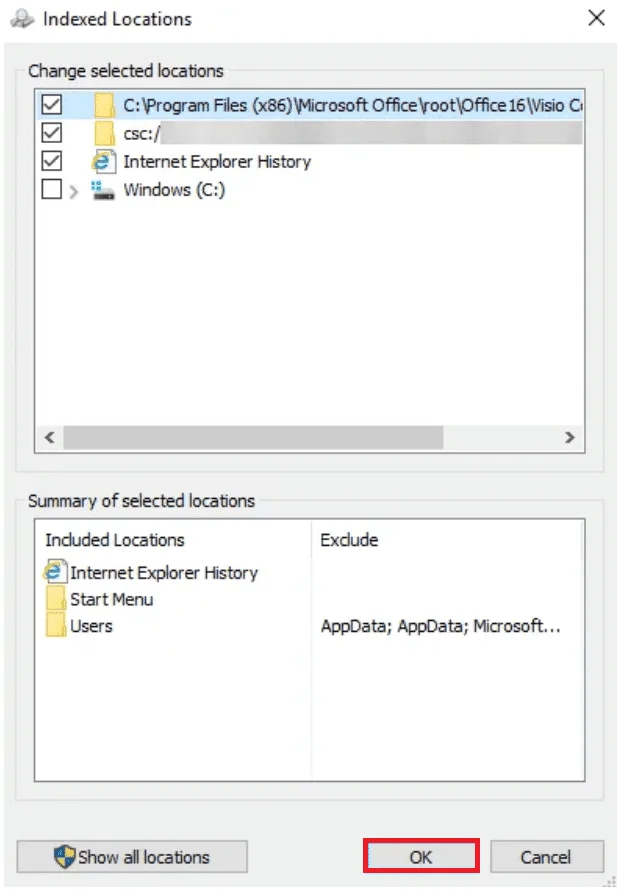Click the Users folder icon in summary
Image resolution: width=620 pixels, height=891 pixels.
coord(56,627)
